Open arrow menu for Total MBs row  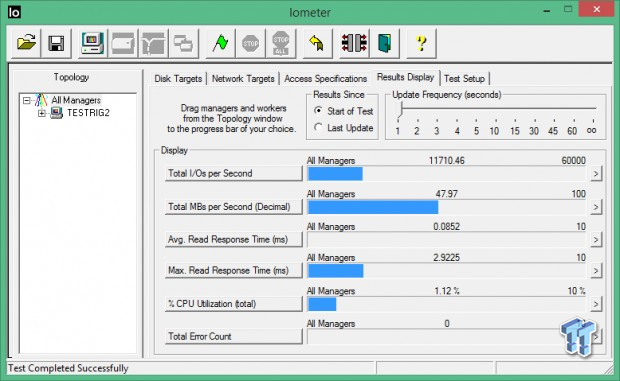(596, 207)
